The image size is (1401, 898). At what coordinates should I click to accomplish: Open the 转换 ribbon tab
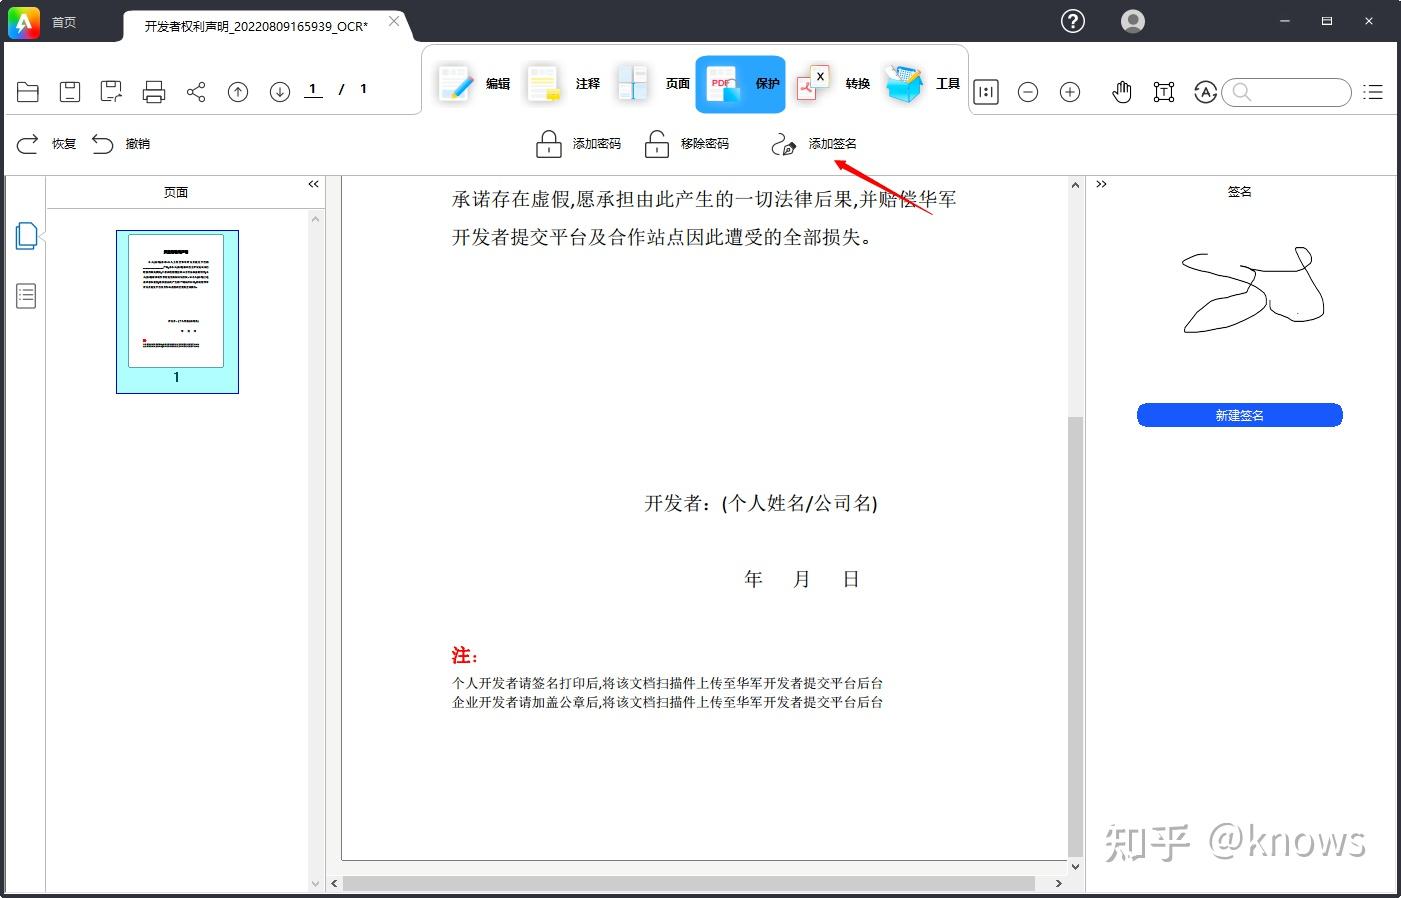834,84
